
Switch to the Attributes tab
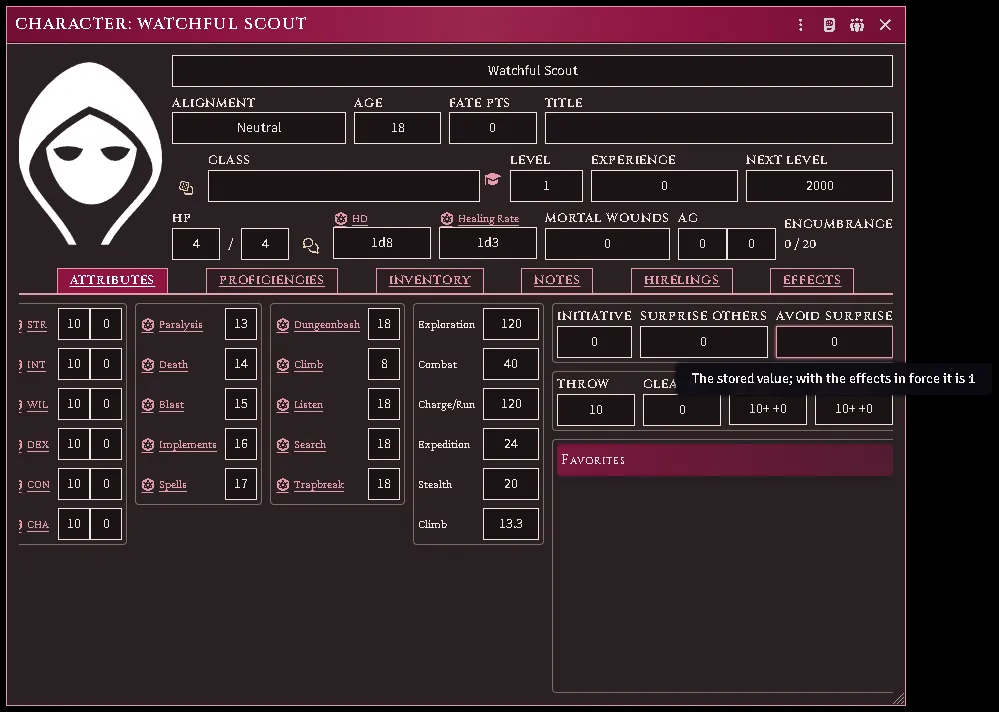(112, 280)
